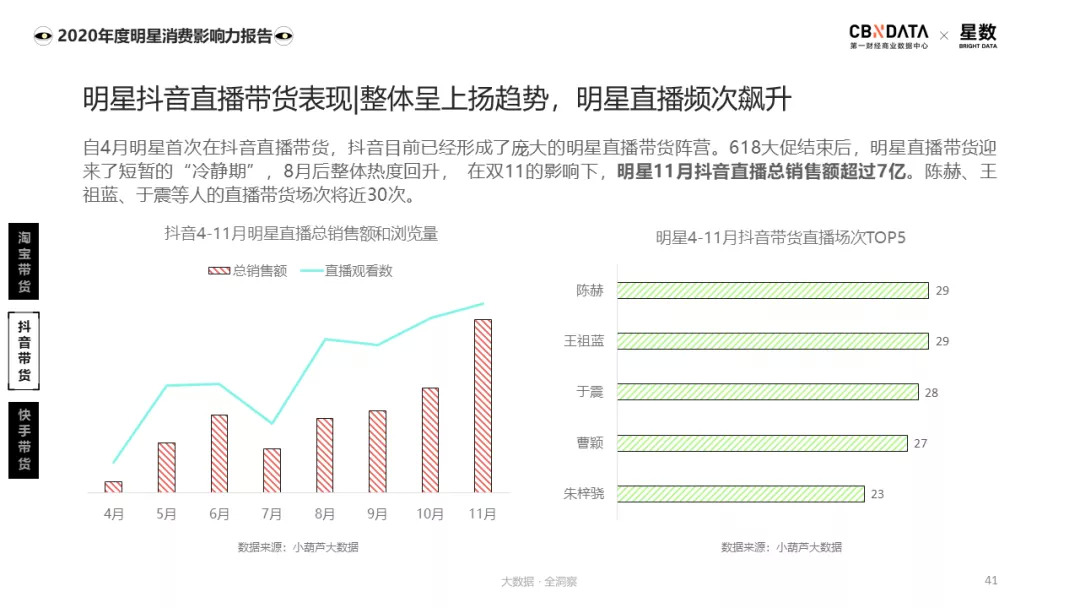This screenshot has height=608, width=1080.
Task: Click the 王祖蓝 axis label
Action: coord(583,341)
